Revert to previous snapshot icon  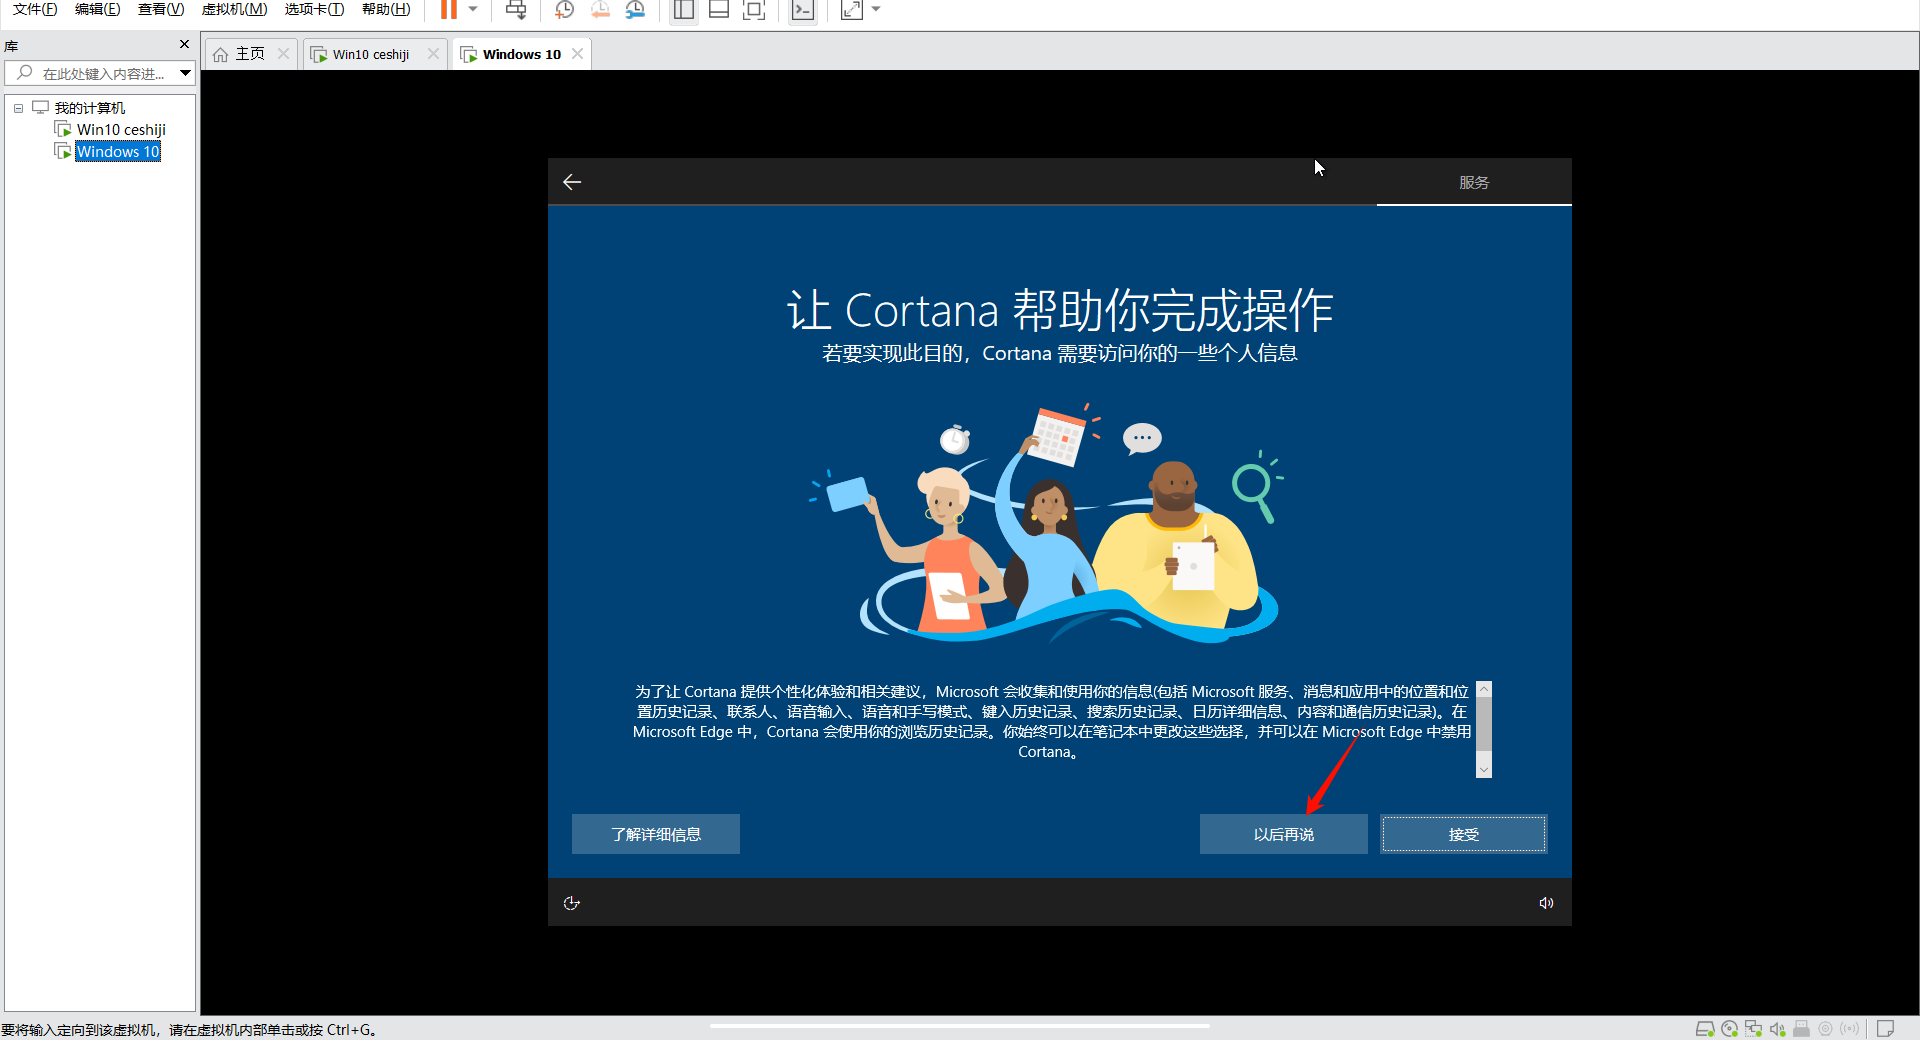600,10
